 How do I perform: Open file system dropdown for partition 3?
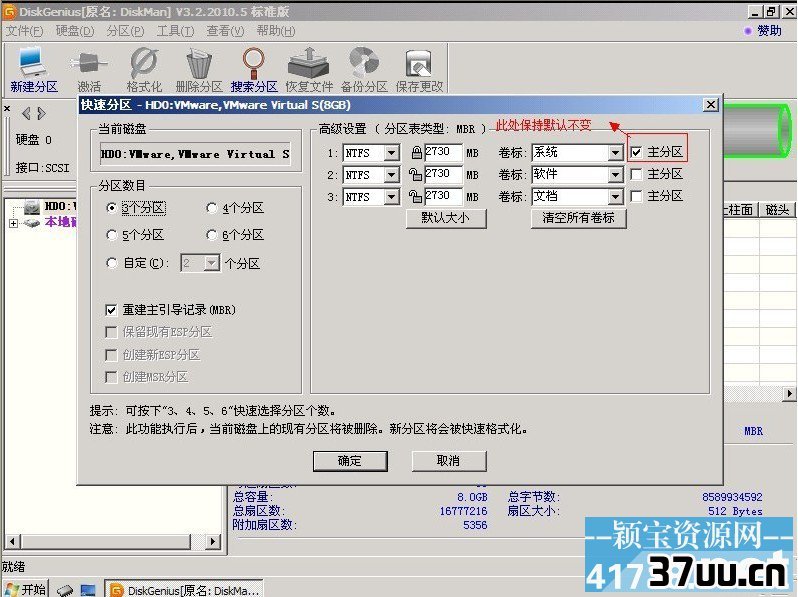[x=391, y=196]
